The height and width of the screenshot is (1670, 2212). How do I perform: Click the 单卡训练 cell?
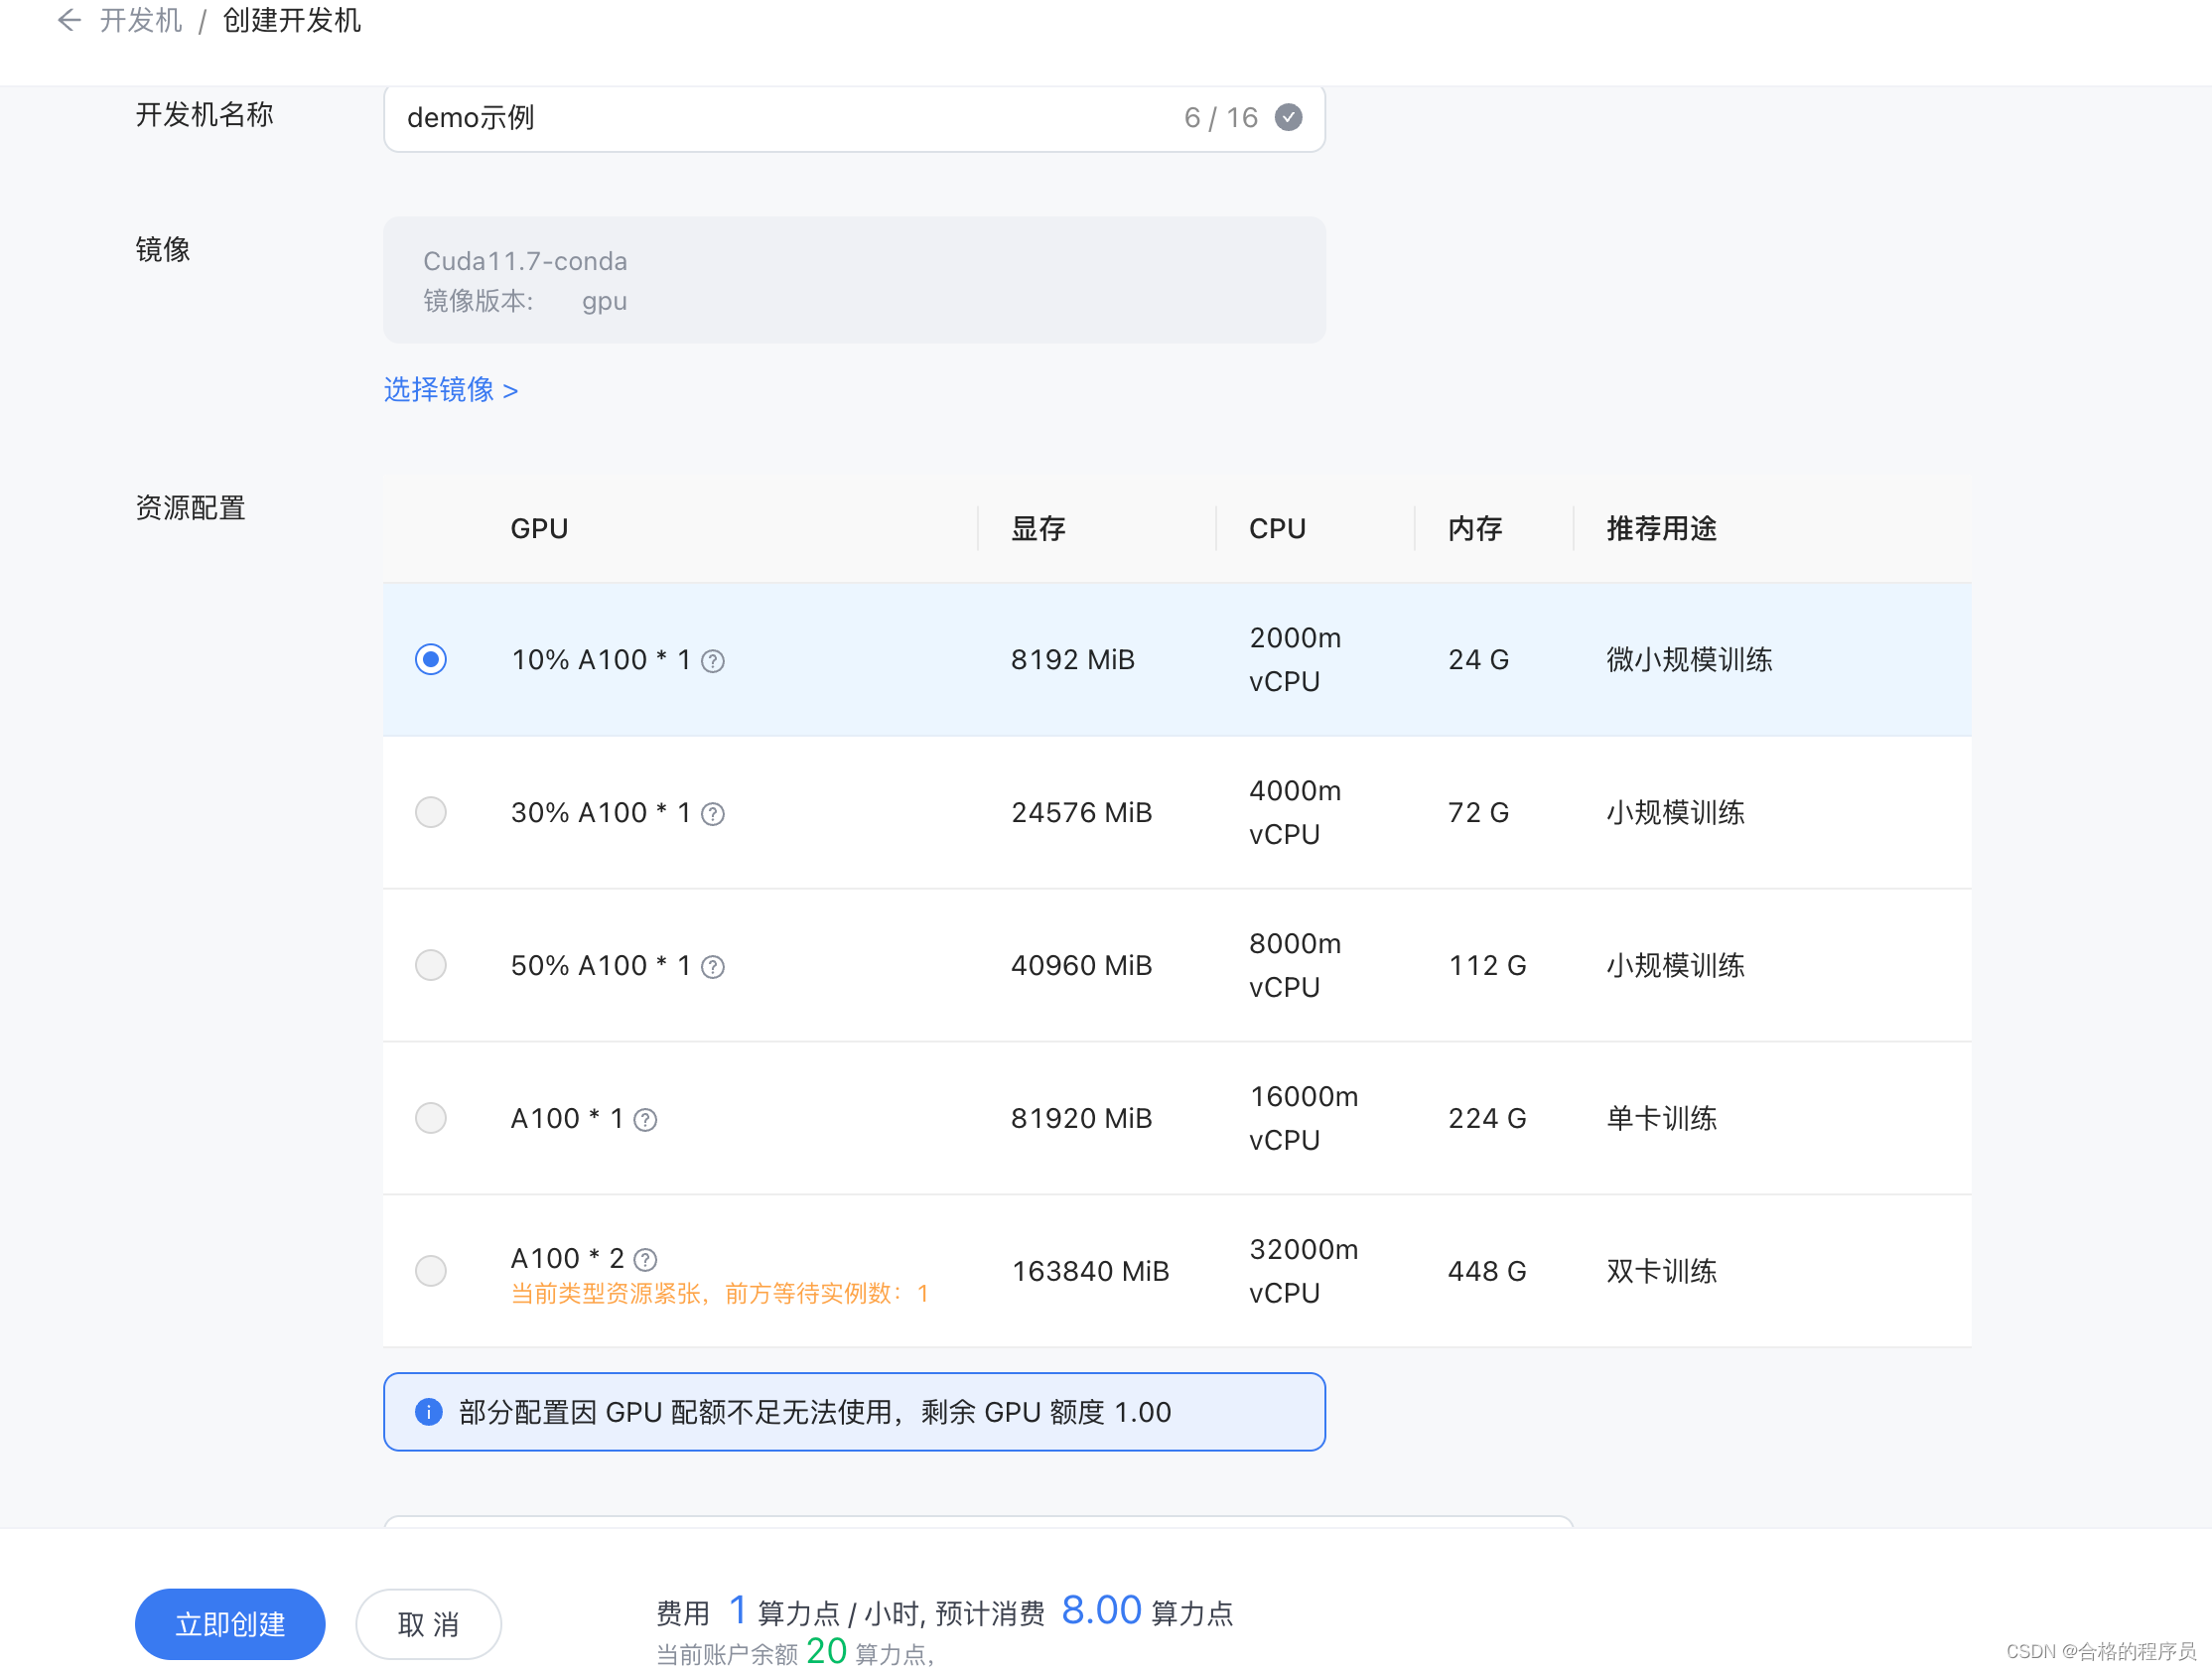pyautogui.click(x=1661, y=1119)
